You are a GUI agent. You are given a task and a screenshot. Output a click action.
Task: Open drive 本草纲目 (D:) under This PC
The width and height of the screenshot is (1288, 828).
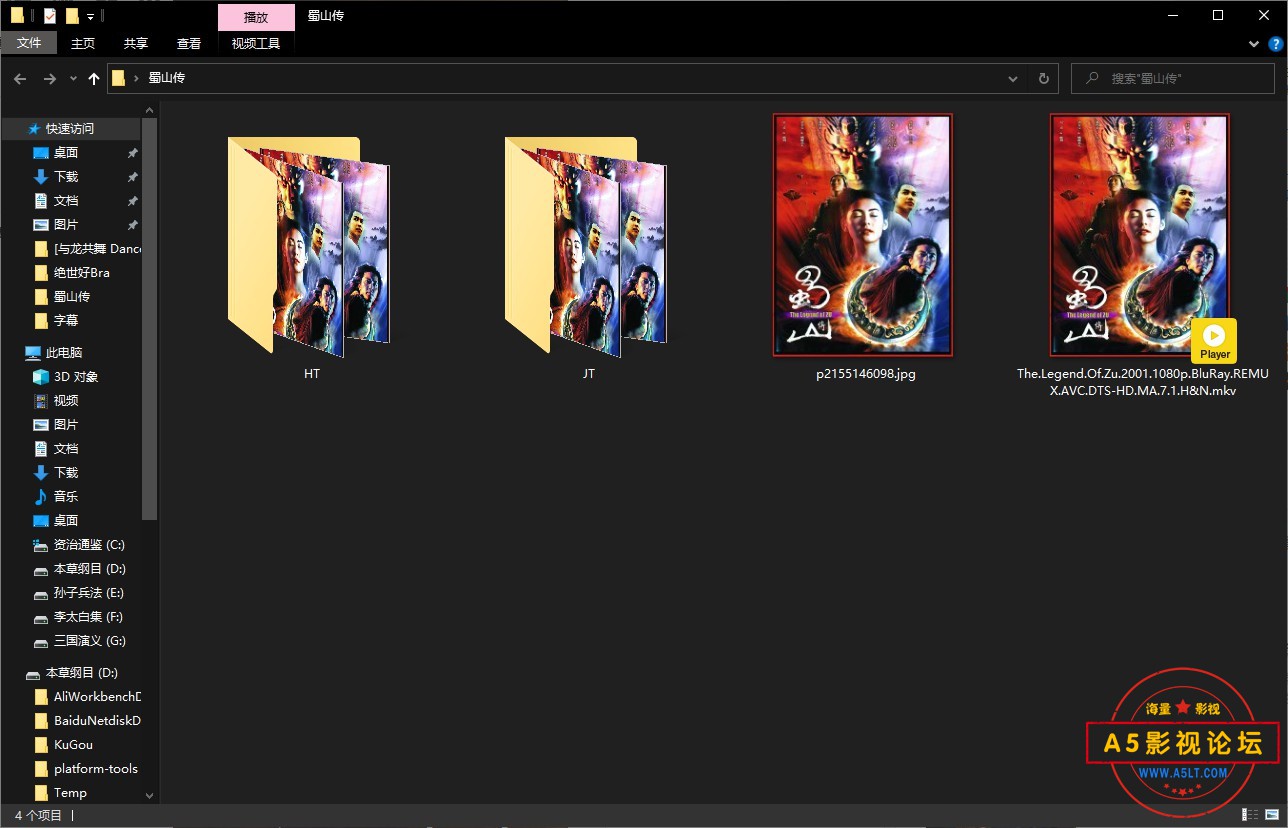tap(89, 568)
